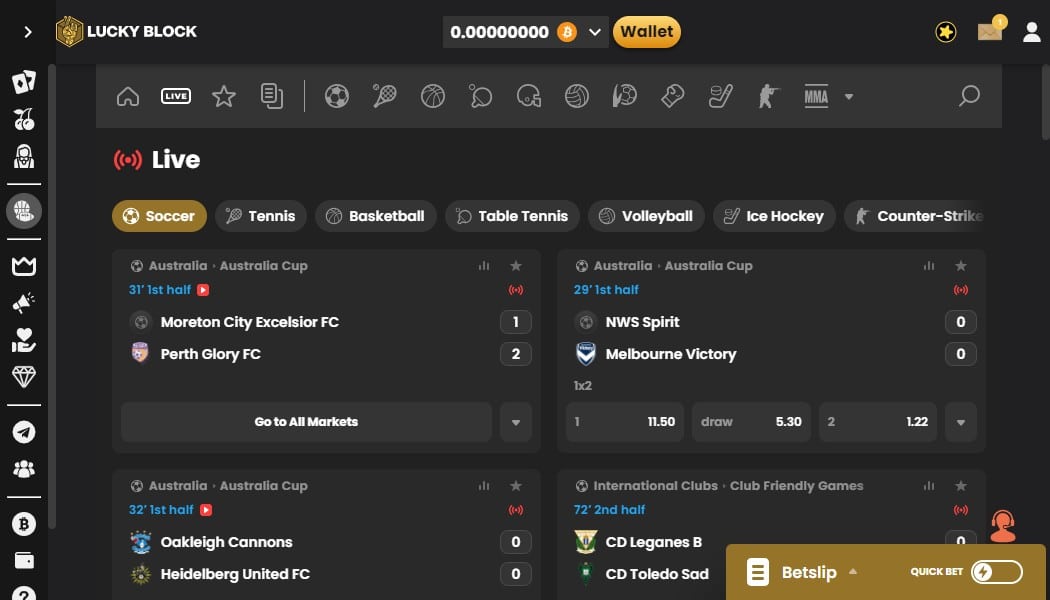Open the user profile icon
This screenshot has width=1050, height=600.
(x=1032, y=32)
